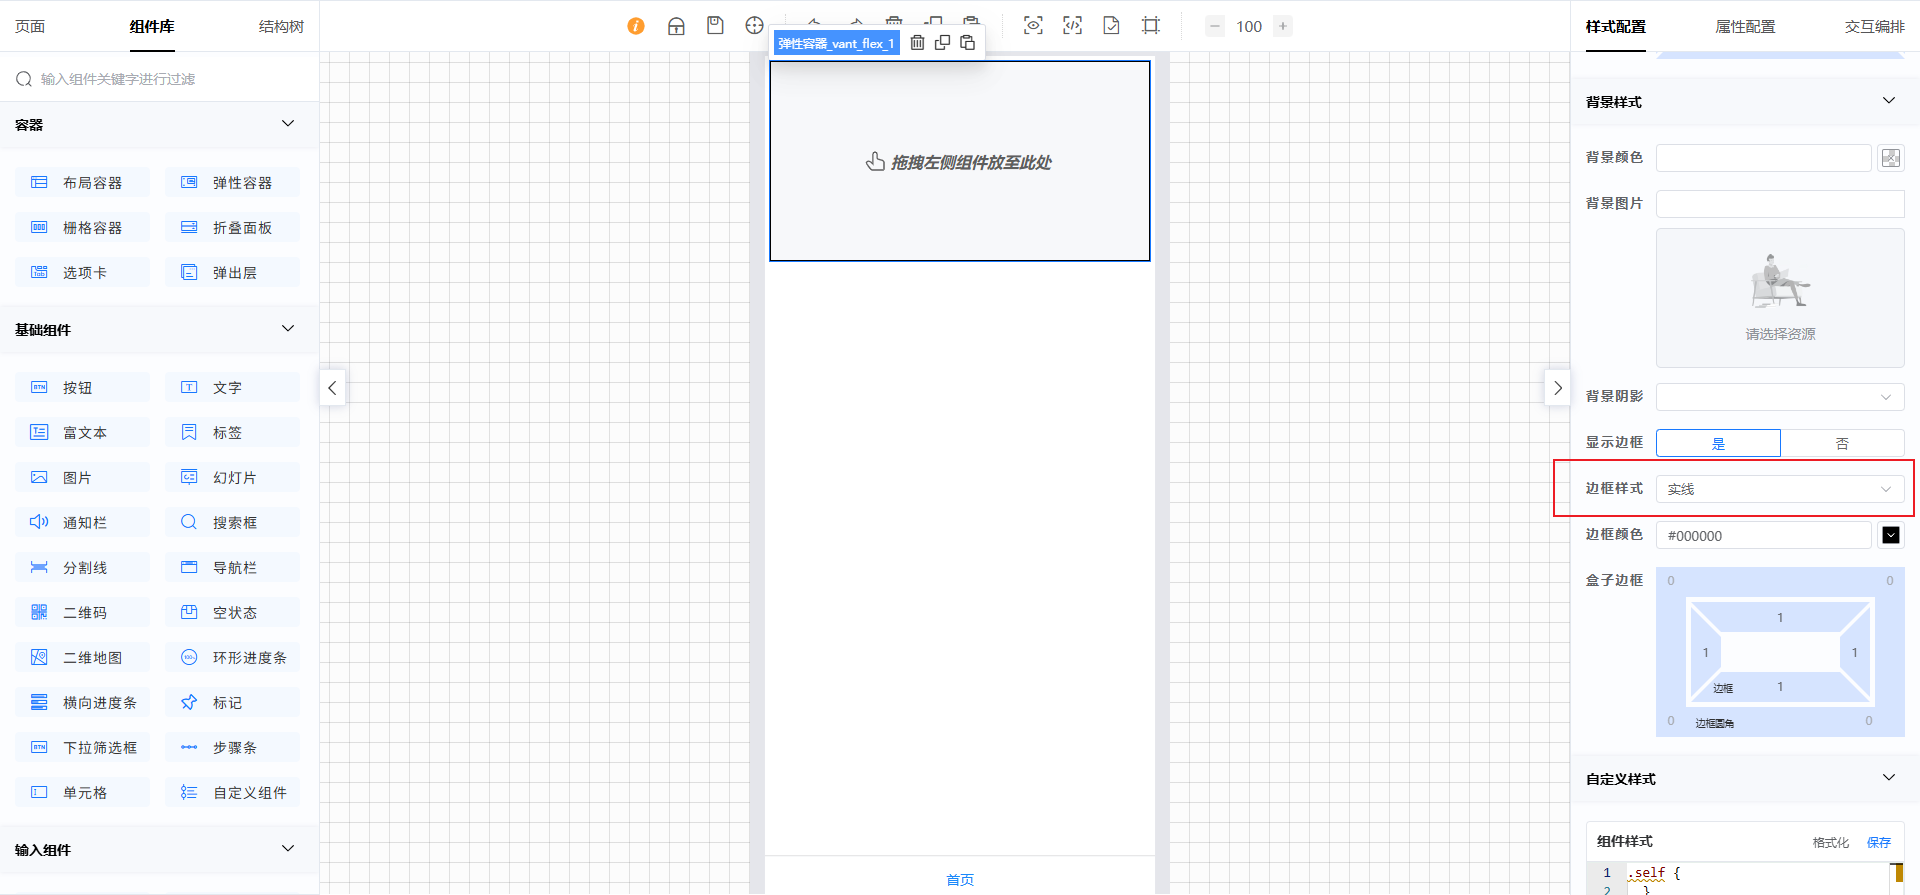Switch to the 属性配置 tab
Viewport: 1920px width, 895px height.
(1745, 27)
